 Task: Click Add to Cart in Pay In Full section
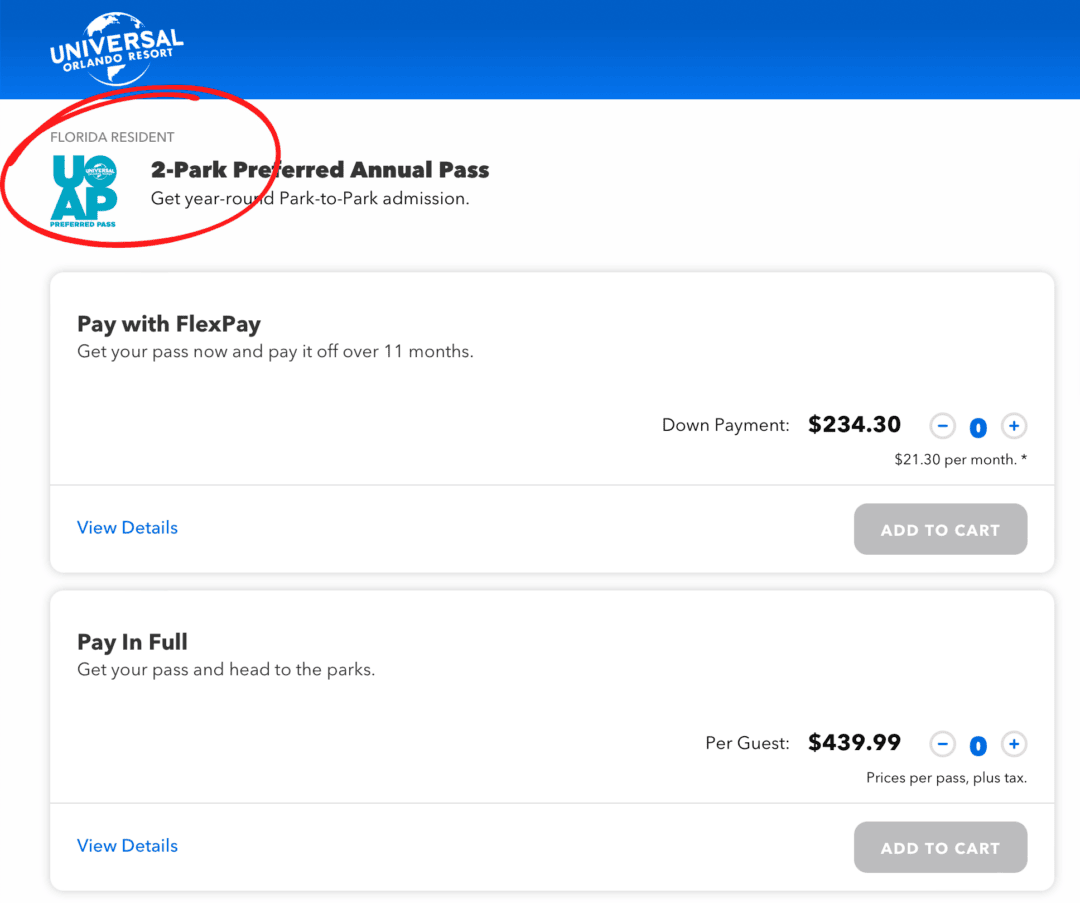pyautogui.click(x=940, y=847)
